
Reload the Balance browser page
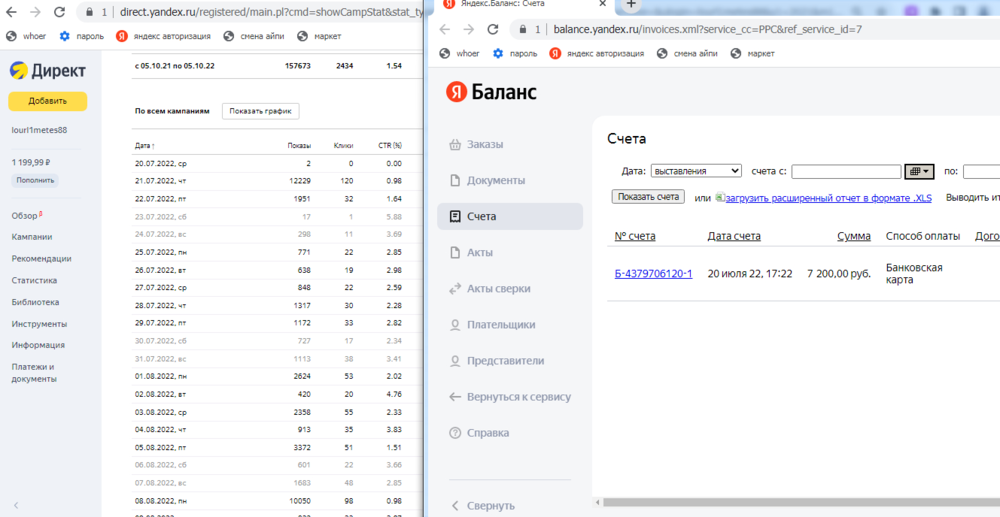[492, 29]
